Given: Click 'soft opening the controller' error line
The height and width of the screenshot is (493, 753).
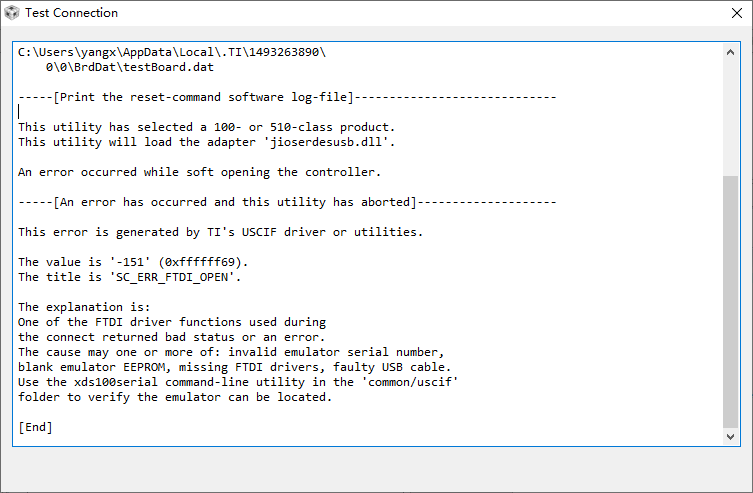Looking at the screenshot, I should click(199, 172).
